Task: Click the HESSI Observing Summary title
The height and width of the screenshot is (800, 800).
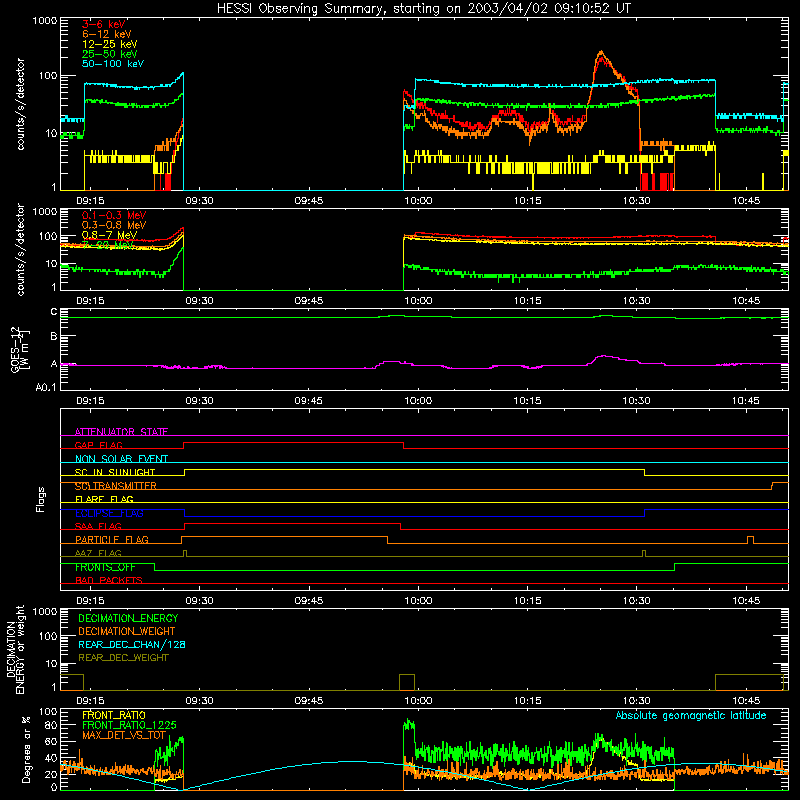Action: pyautogui.click(x=424, y=9)
